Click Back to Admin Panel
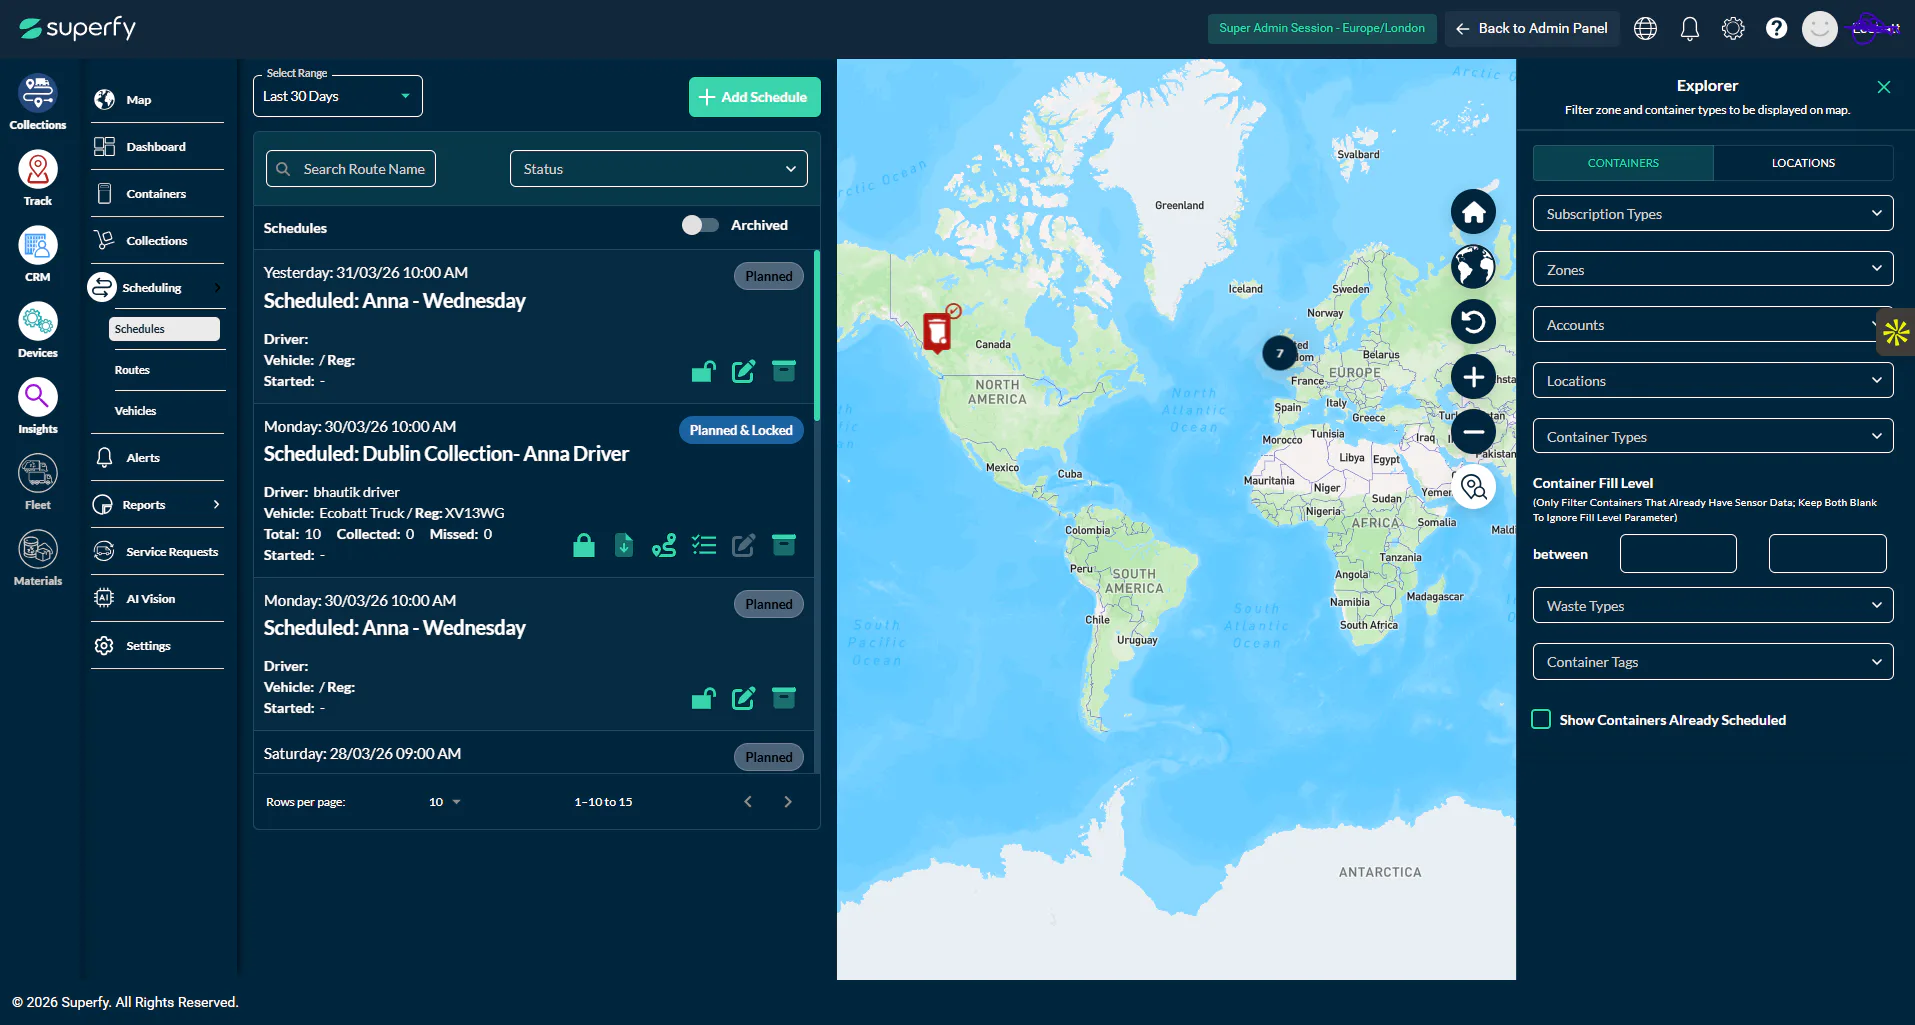Image resolution: width=1915 pixels, height=1025 pixels. [x=1532, y=28]
